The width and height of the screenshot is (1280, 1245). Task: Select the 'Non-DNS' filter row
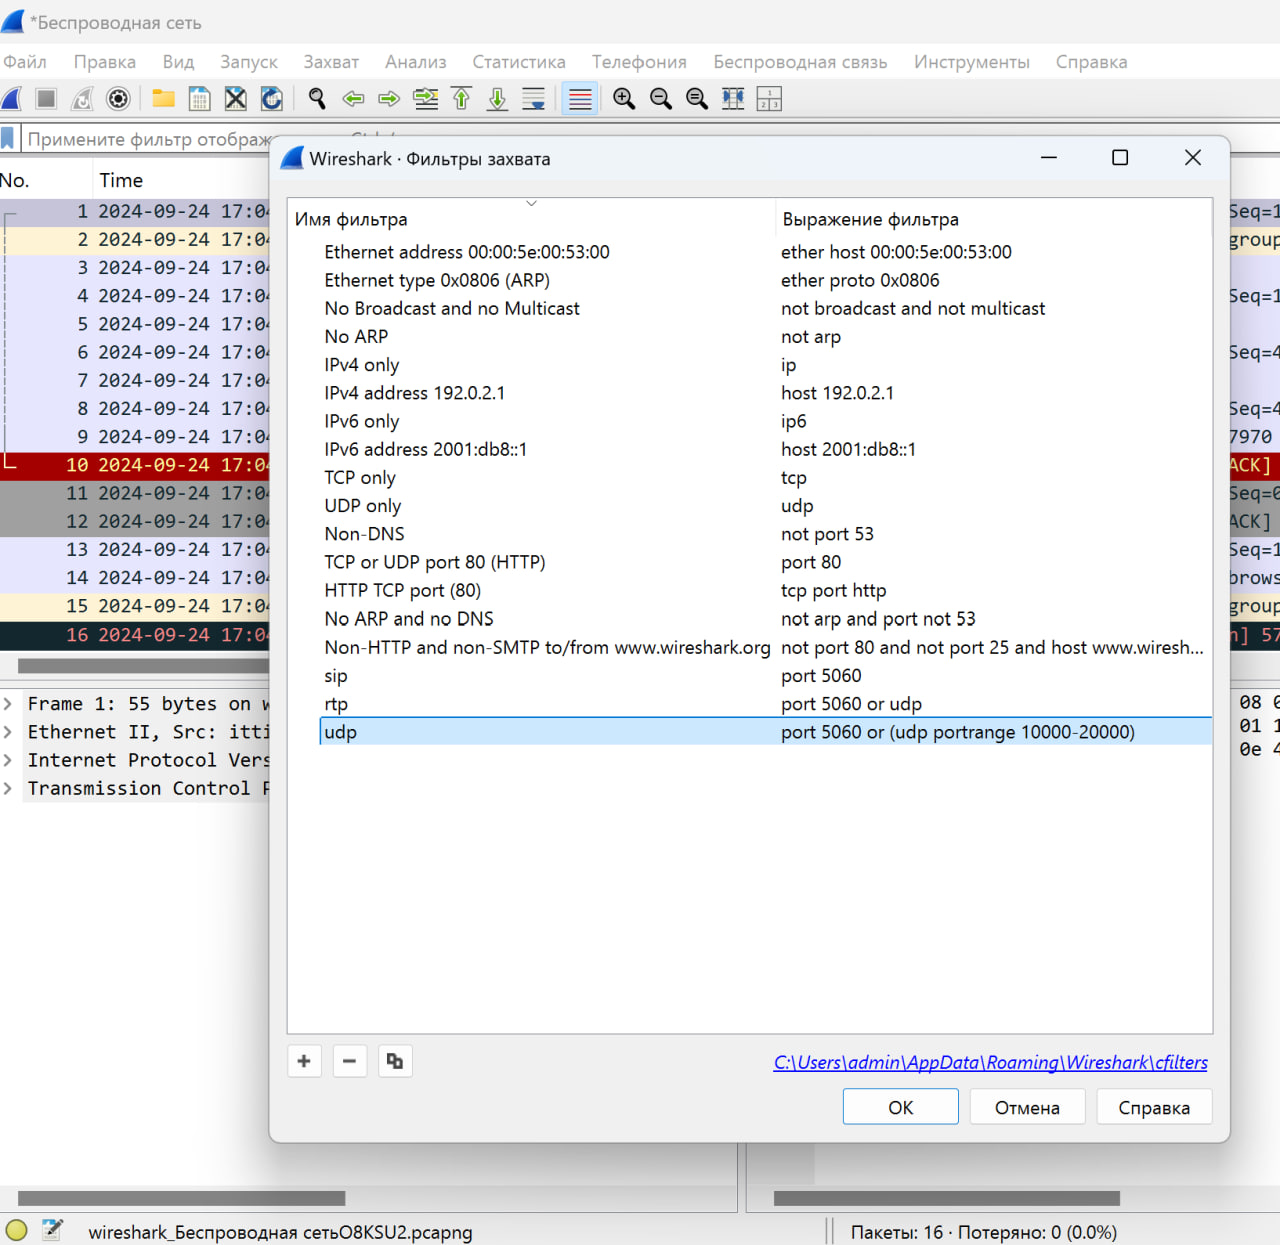click(x=766, y=534)
